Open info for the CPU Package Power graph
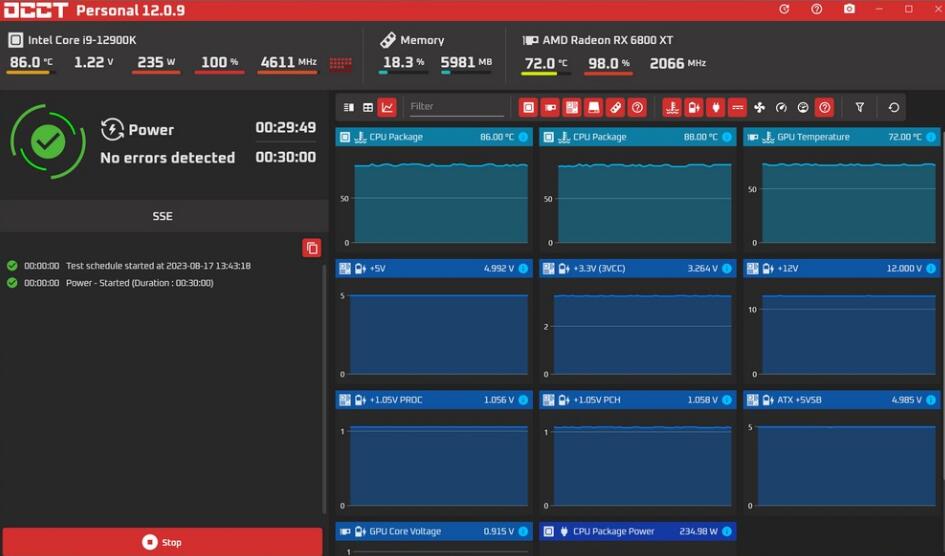Viewport: 945px width, 556px height. click(727, 531)
